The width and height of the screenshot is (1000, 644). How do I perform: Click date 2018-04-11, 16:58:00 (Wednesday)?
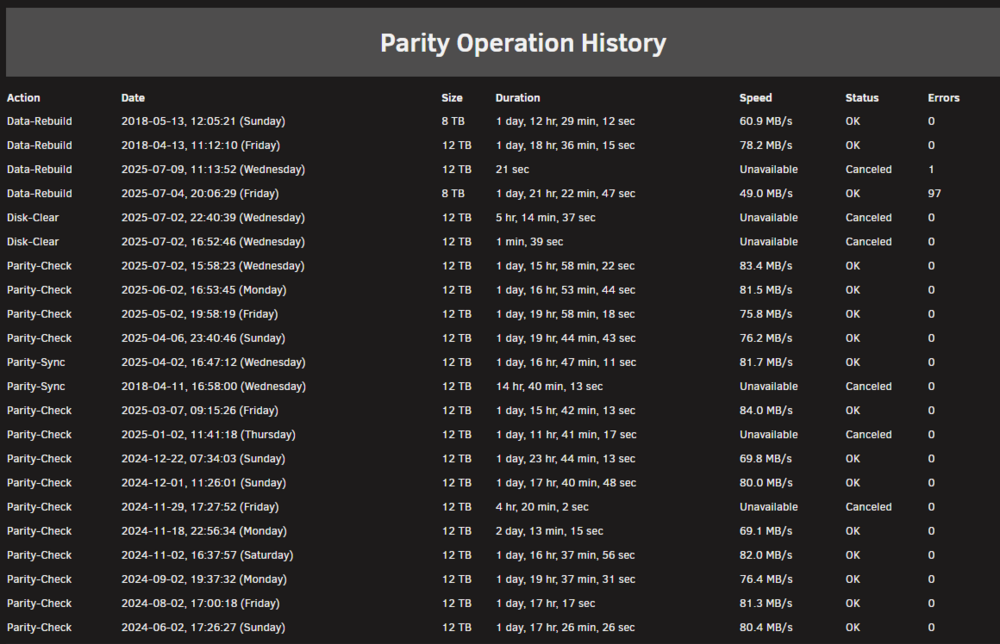pos(214,386)
